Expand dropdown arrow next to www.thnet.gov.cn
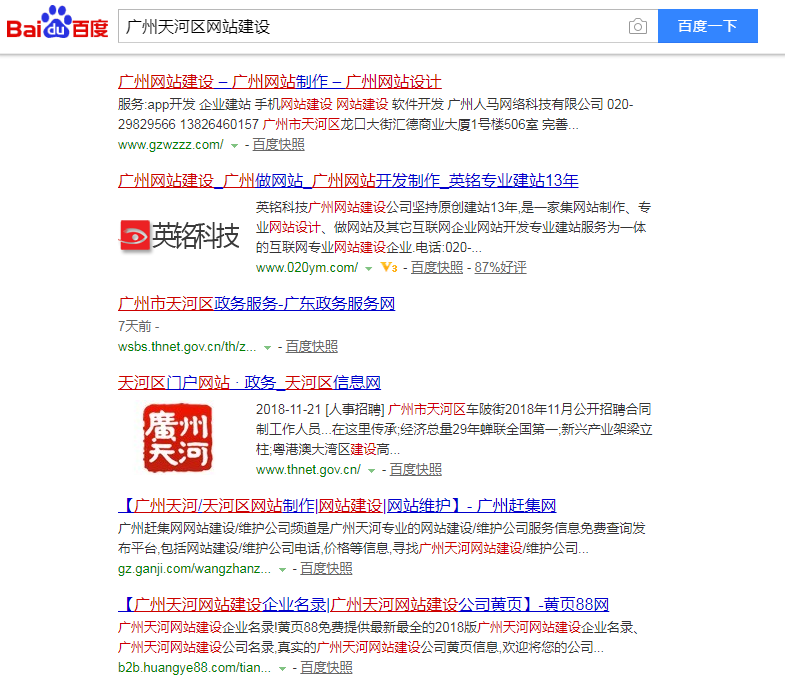This screenshot has width=785, height=689. (x=372, y=470)
